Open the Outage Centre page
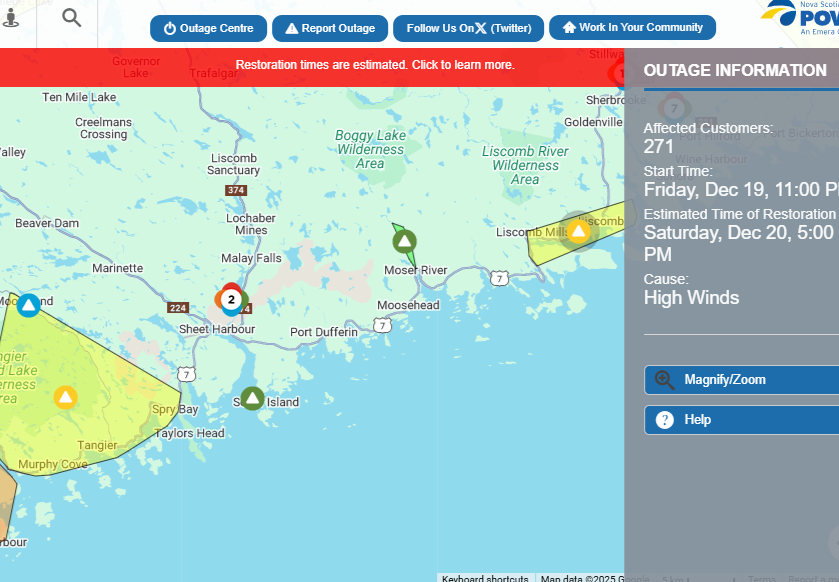Screen dimensions: 839x582 (208, 28)
